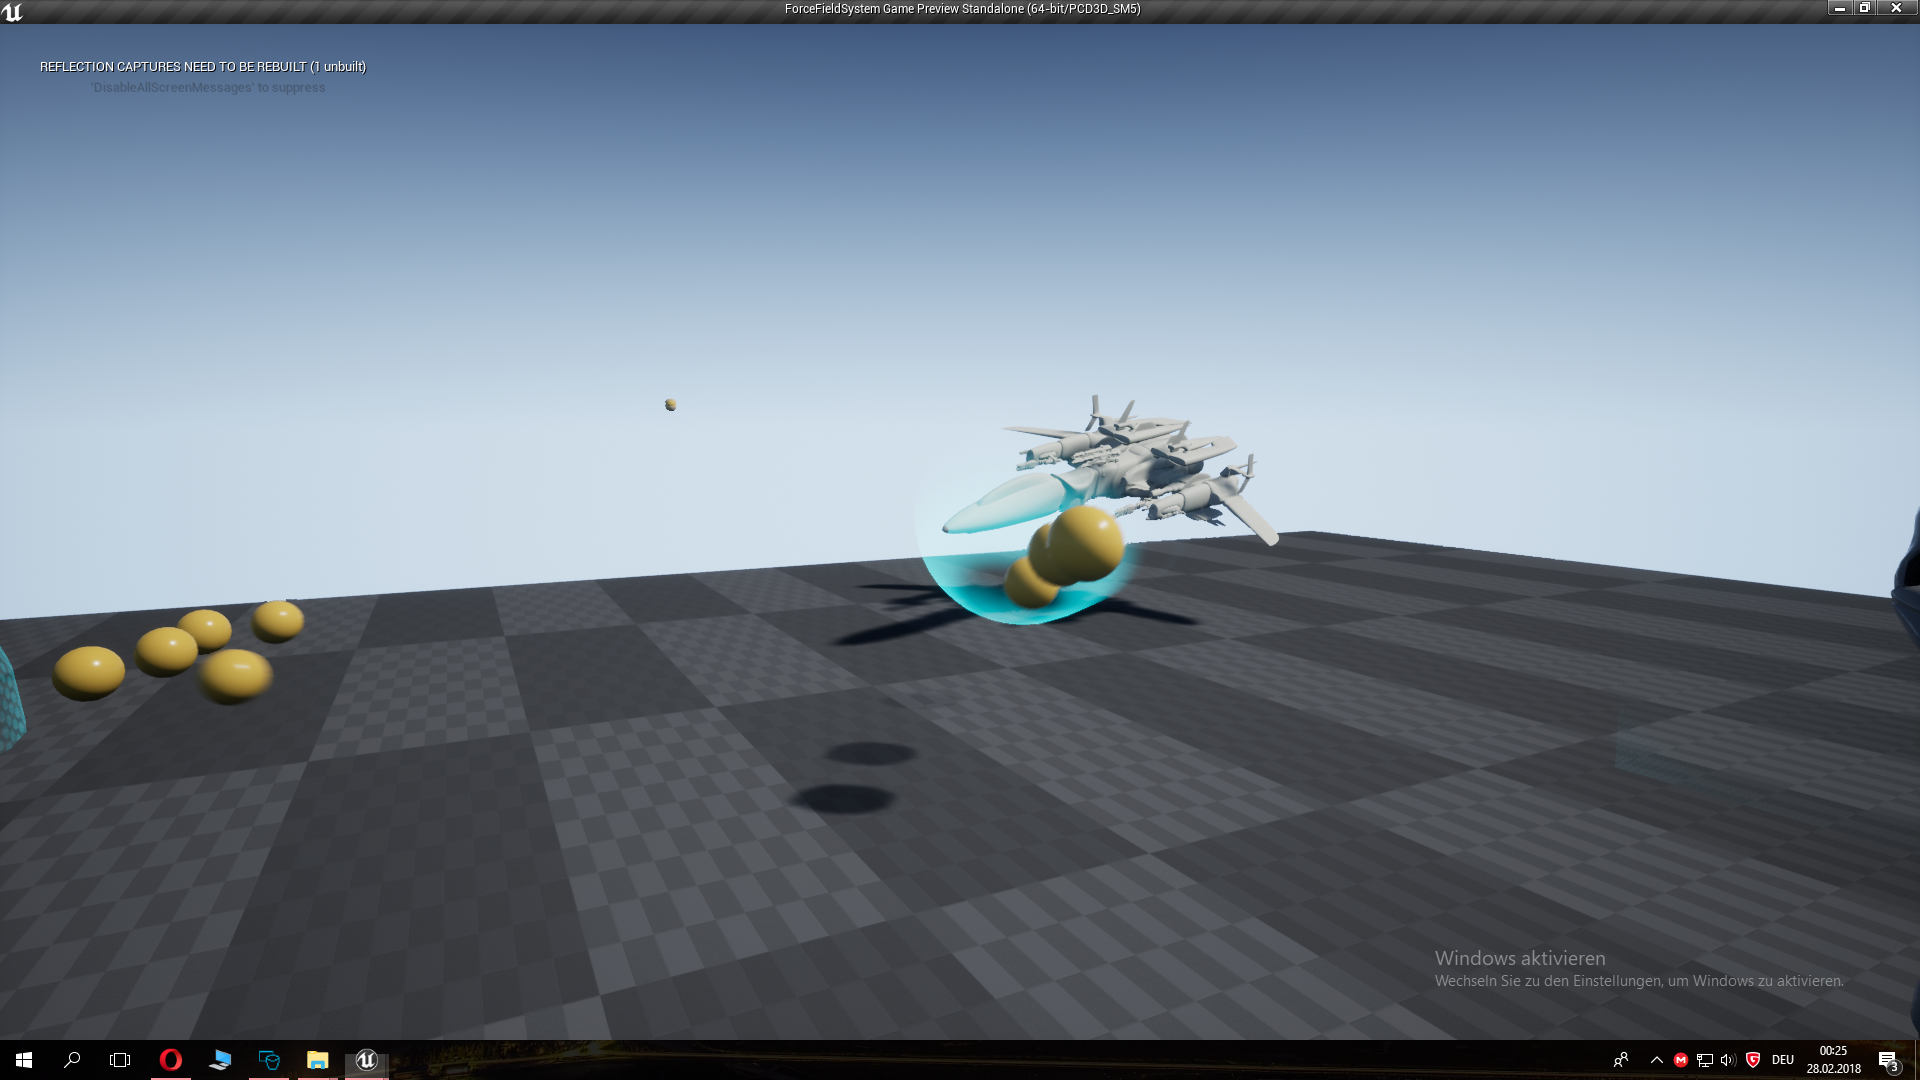The image size is (1920, 1080).
Task: Click the floating gold sphere object
Action: (670, 405)
